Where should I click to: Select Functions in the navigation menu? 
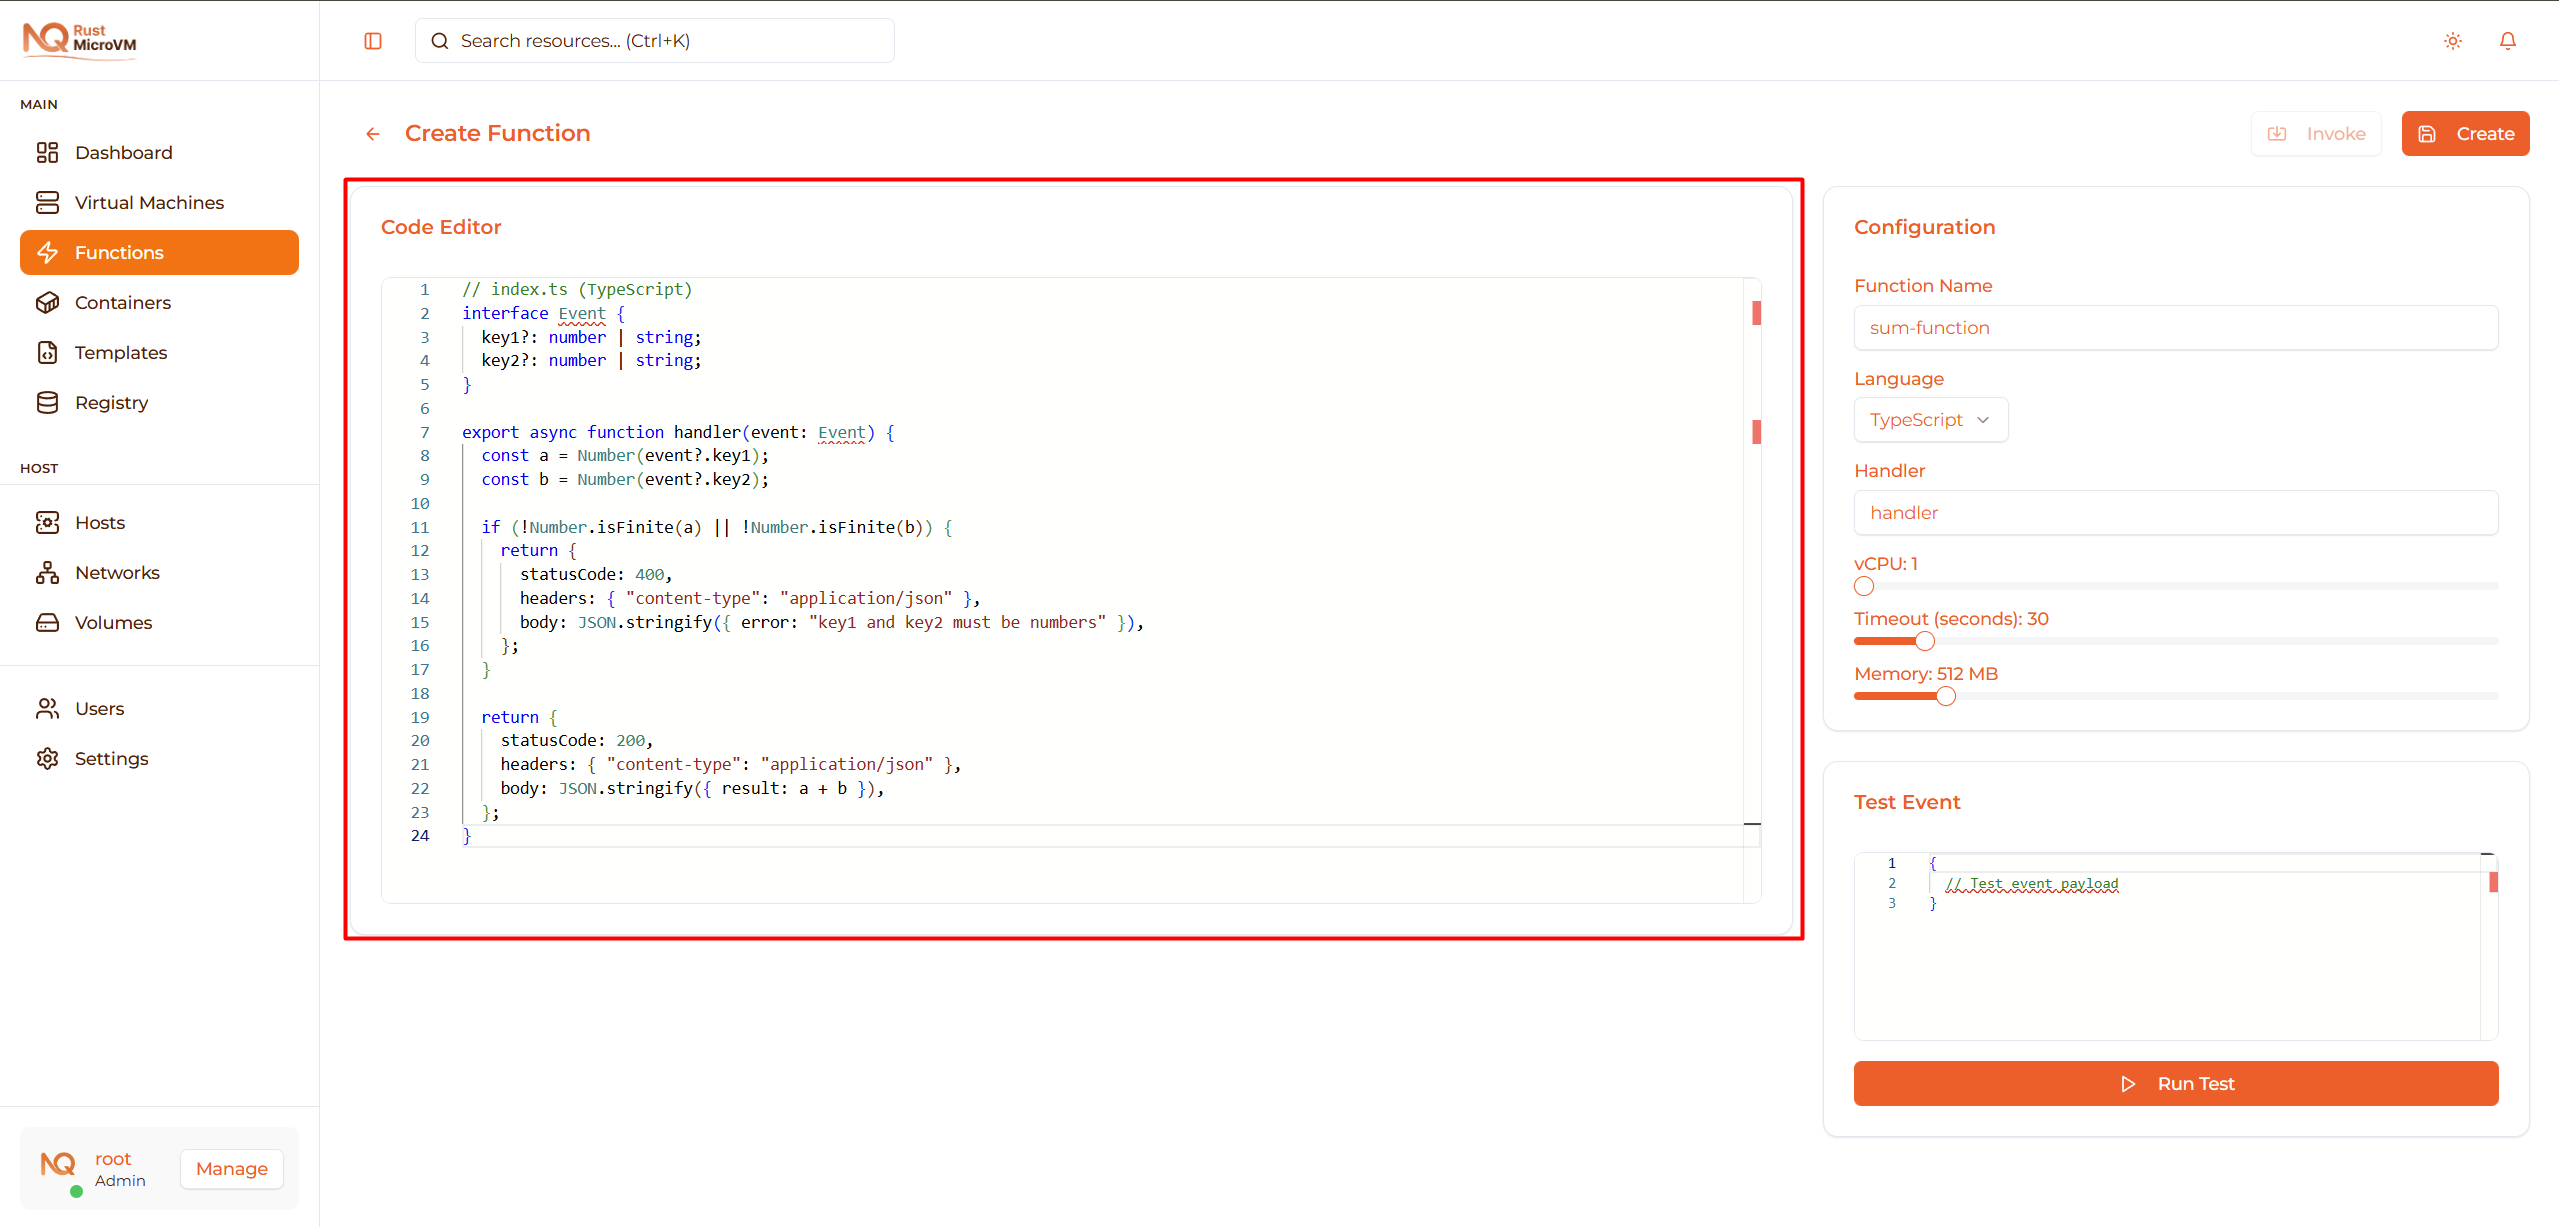point(118,252)
